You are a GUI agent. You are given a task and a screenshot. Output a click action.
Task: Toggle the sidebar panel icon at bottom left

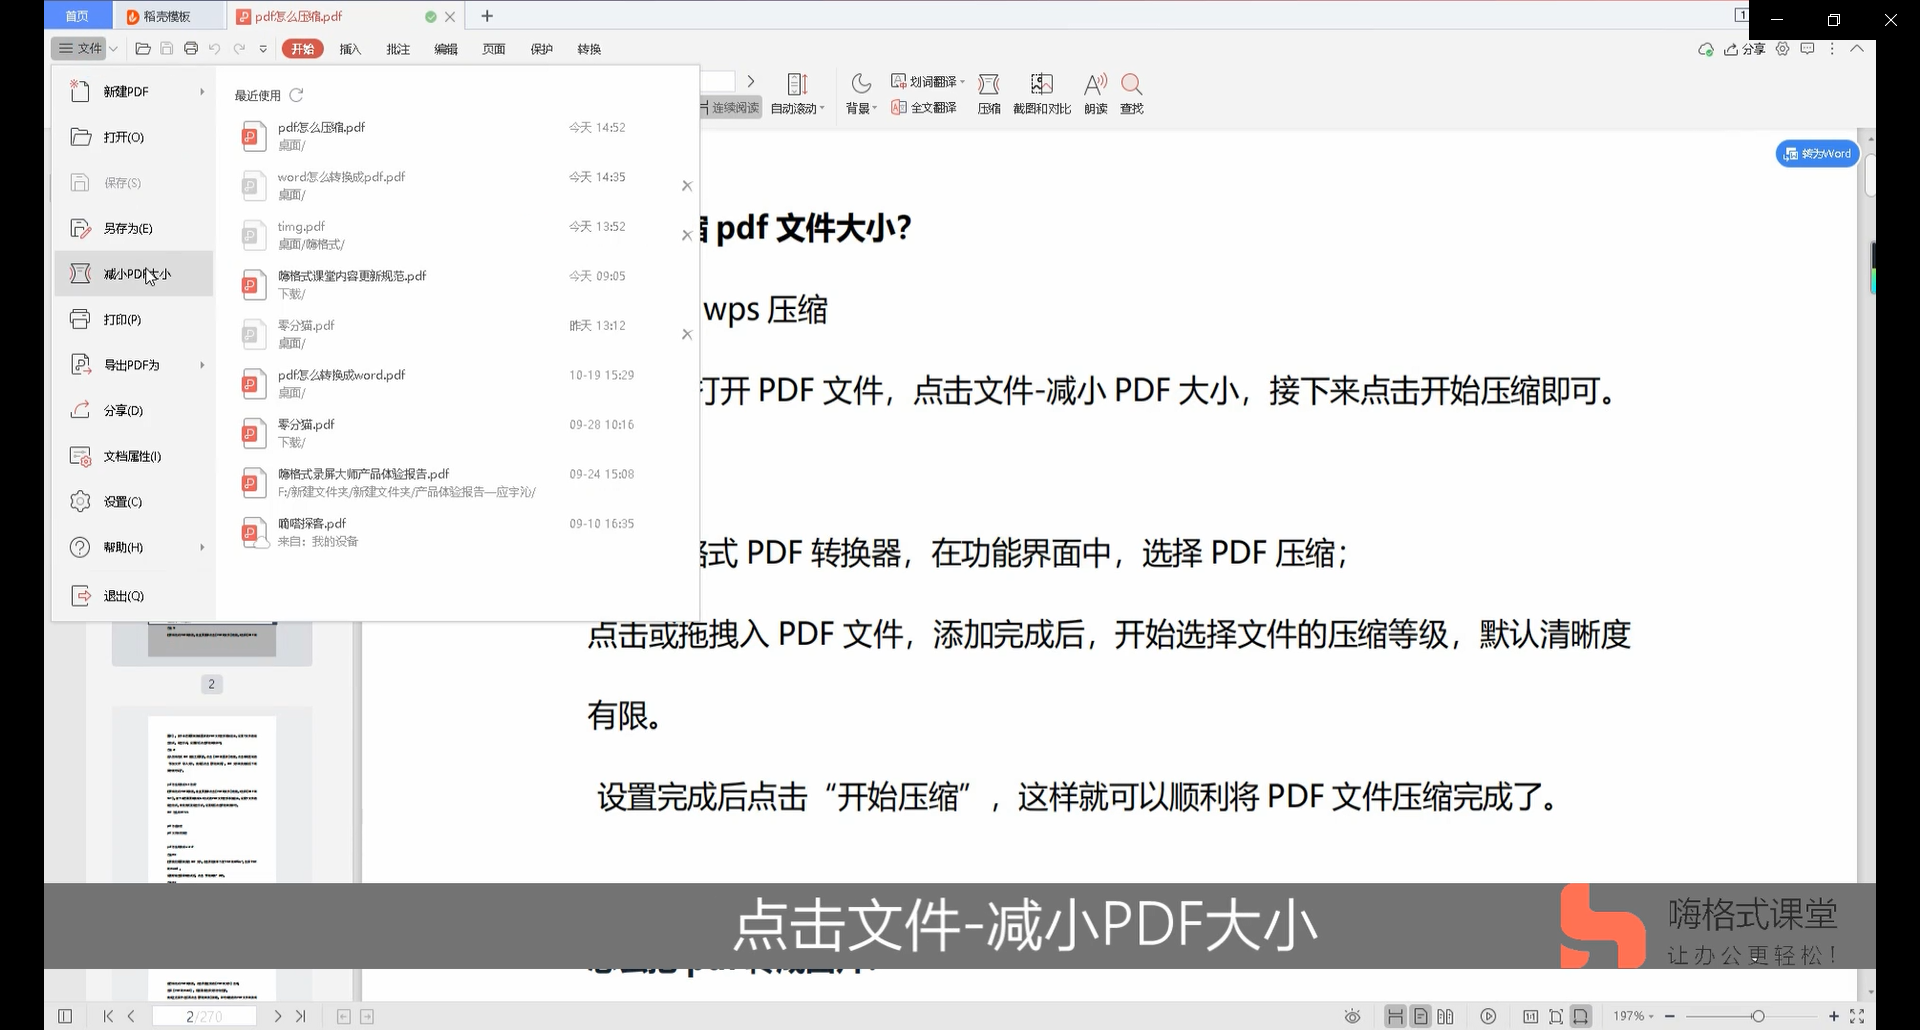(x=65, y=1016)
